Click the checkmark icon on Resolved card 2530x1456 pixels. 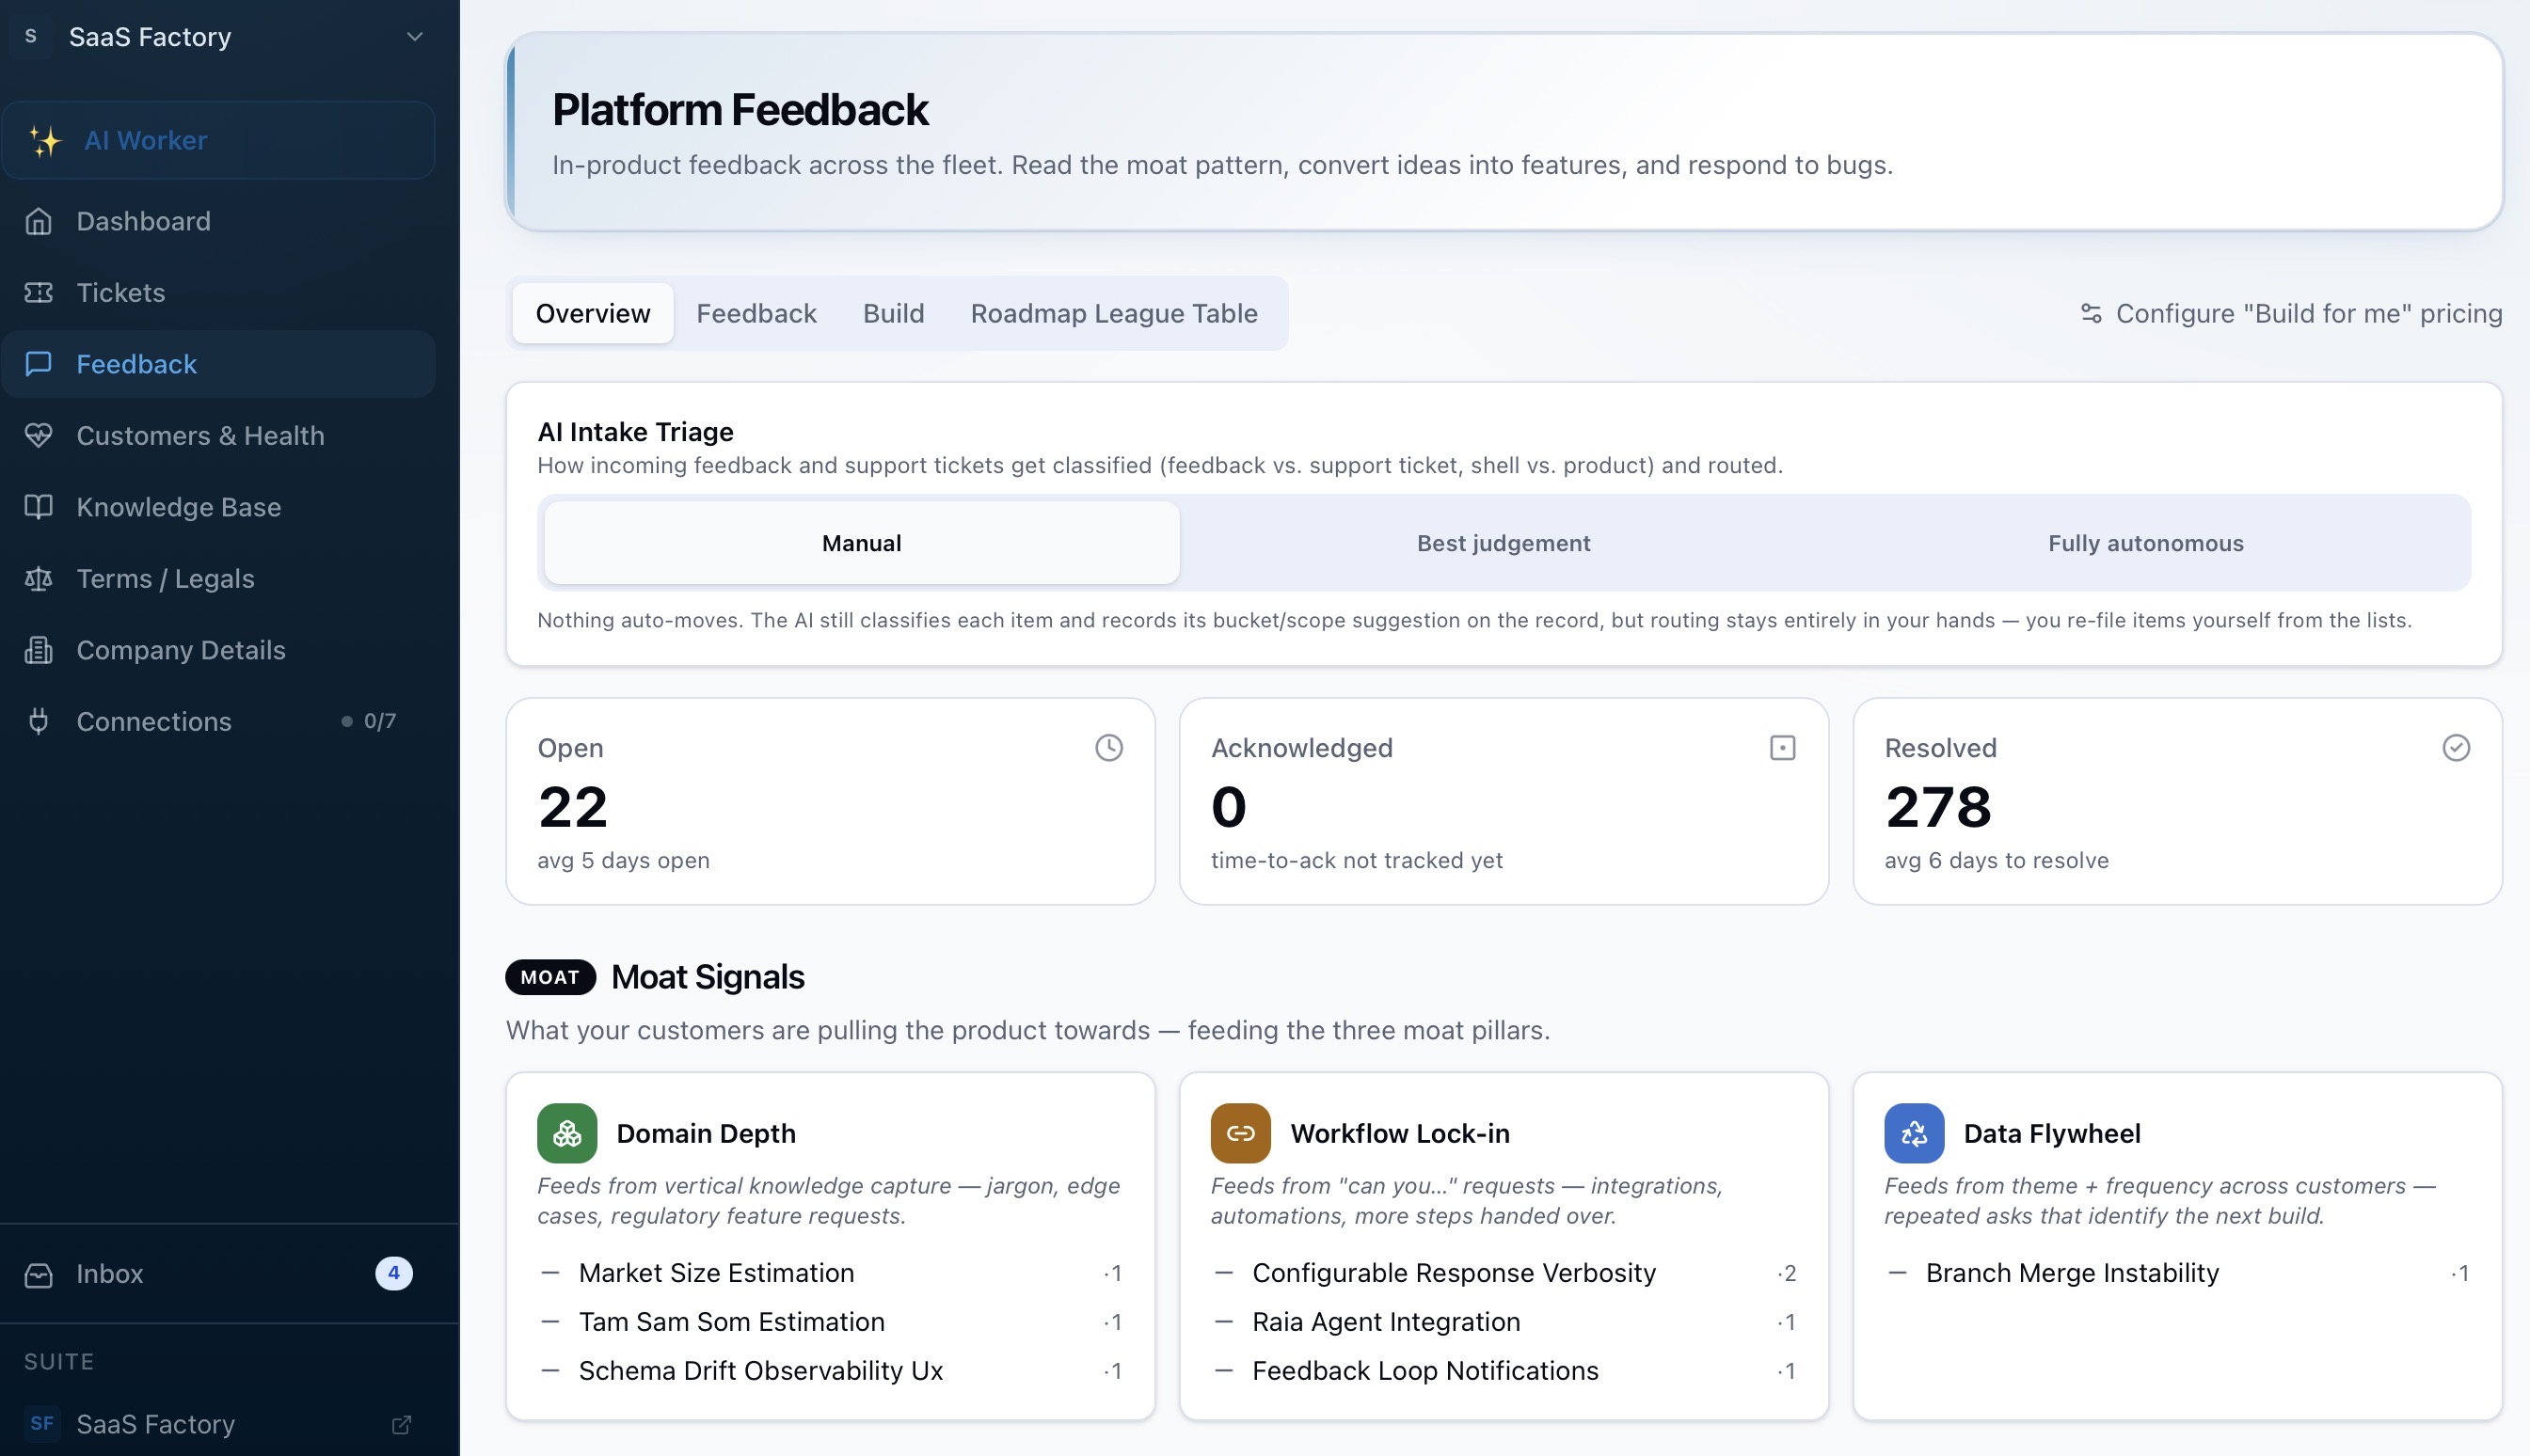[x=2456, y=748]
